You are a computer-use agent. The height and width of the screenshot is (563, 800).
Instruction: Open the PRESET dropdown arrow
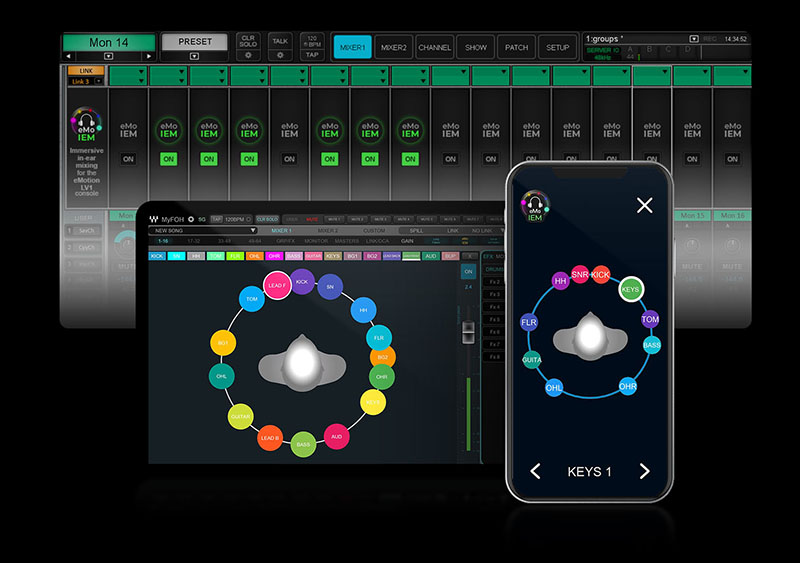tap(194, 56)
